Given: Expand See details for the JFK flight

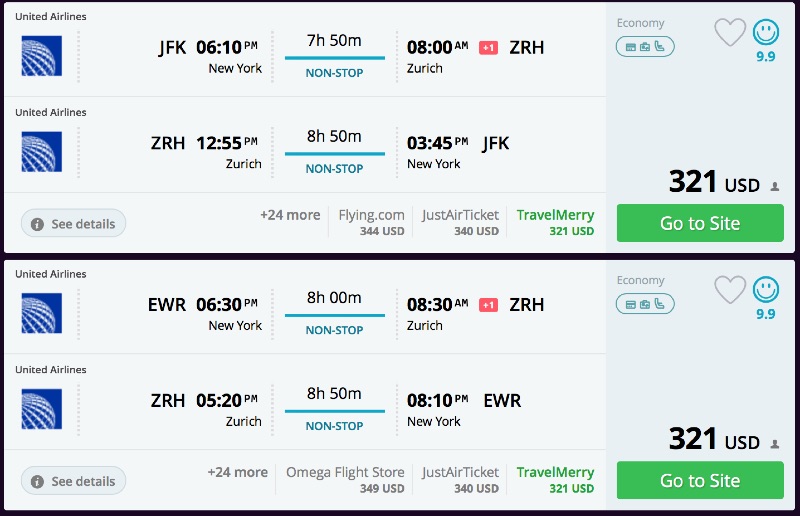Looking at the screenshot, I should tap(74, 224).
